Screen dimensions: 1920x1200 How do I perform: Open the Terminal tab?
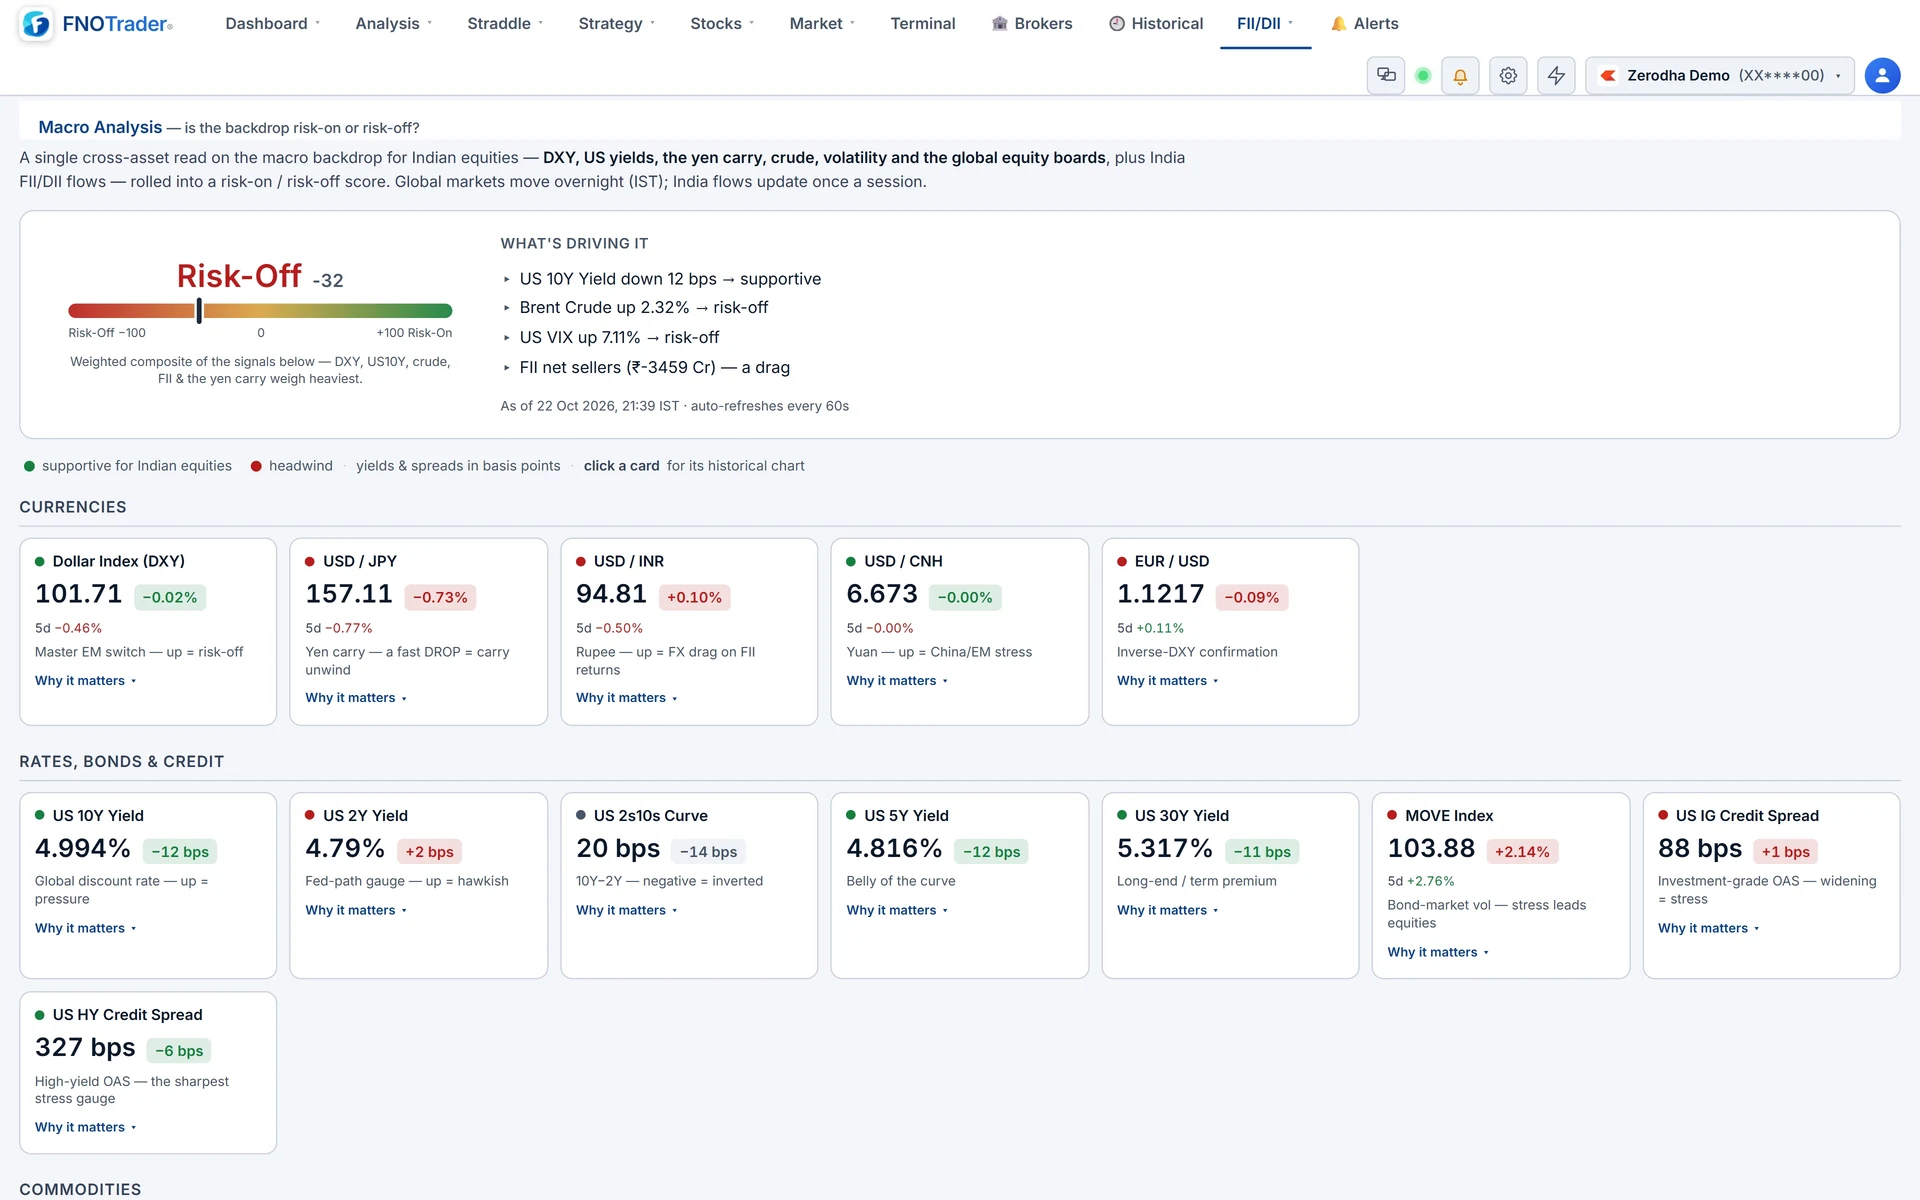click(x=923, y=23)
